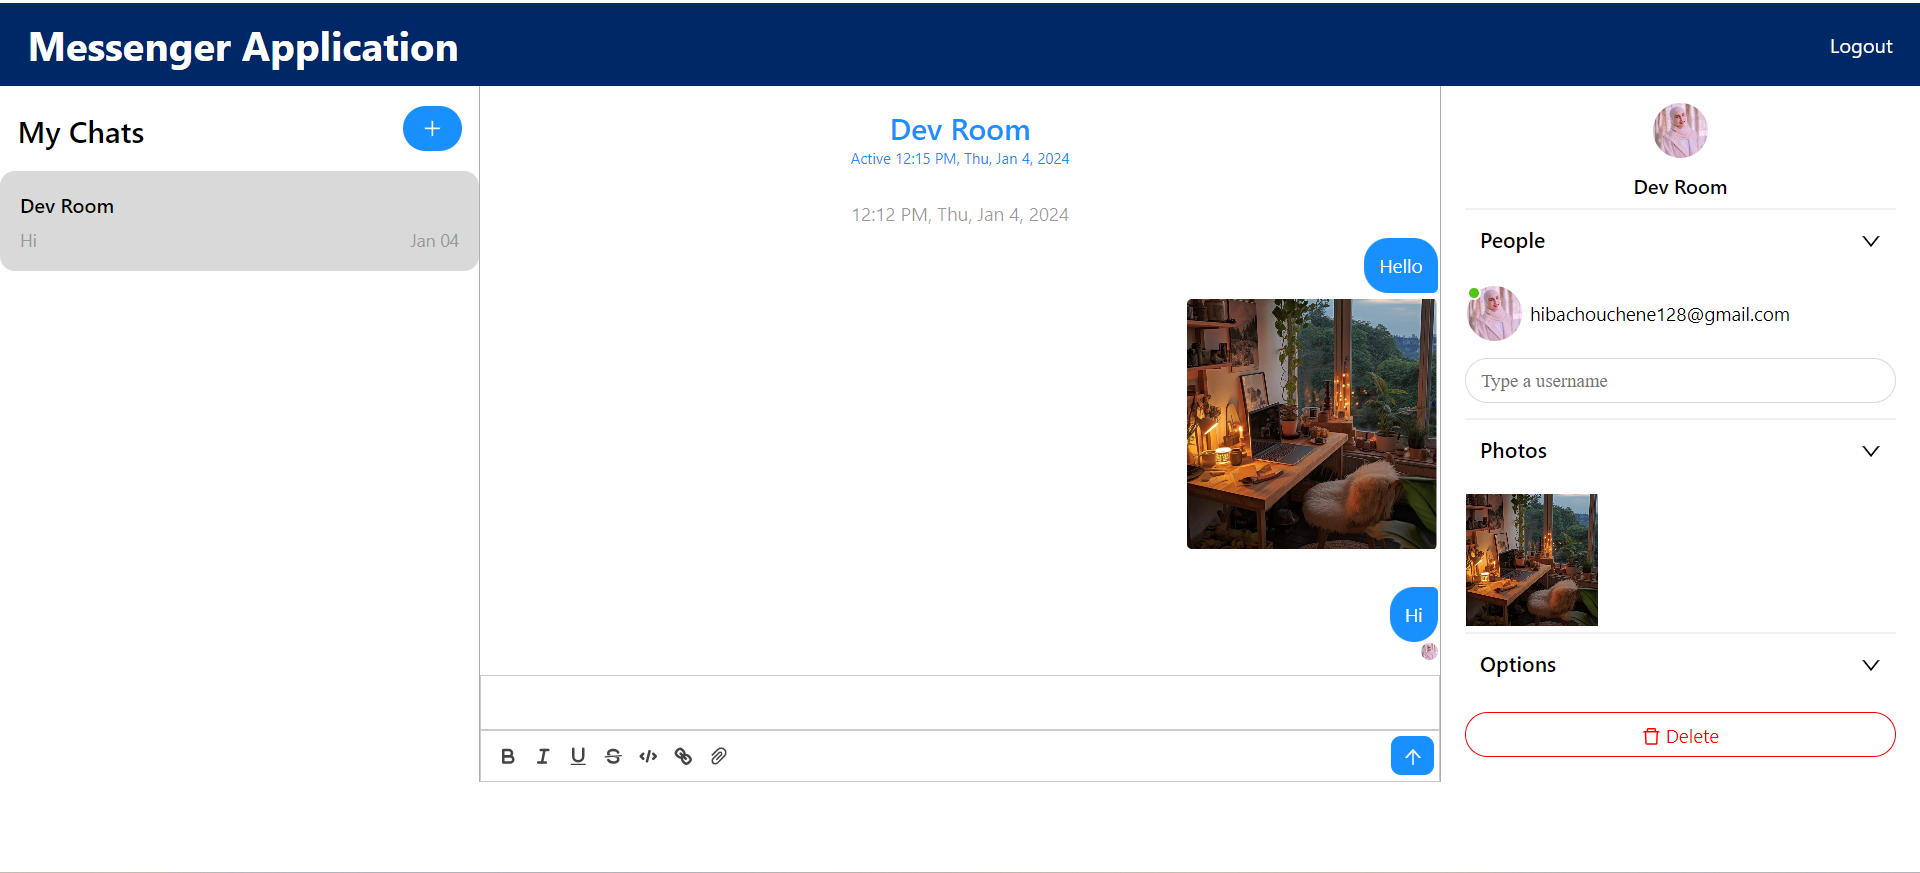Click read receipt avatar under Hi message
This screenshot has width=1920, height=873.
pyautogui.click(x=1429, y=651)
